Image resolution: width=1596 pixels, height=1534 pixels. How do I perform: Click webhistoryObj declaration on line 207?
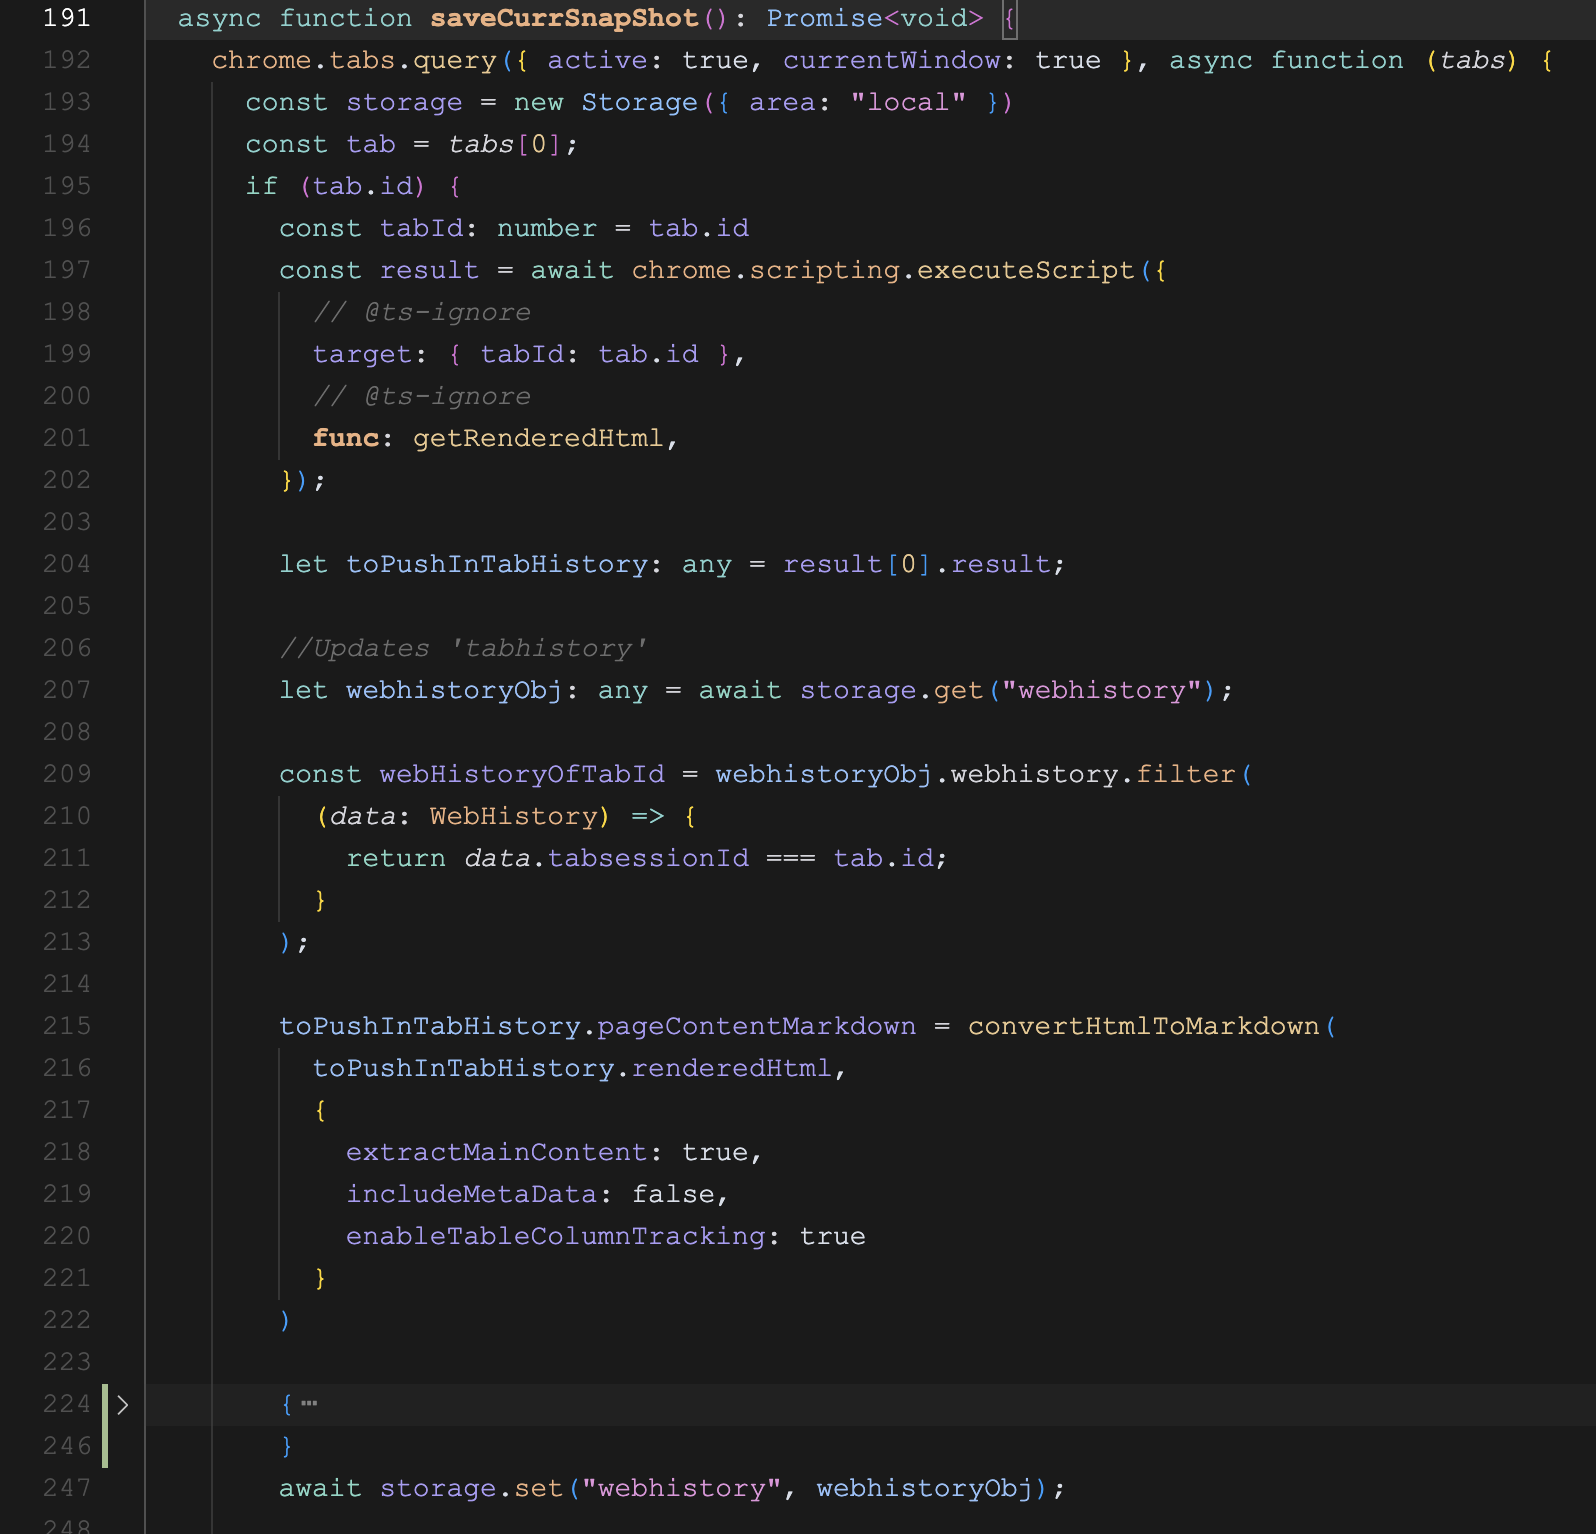(455, 690)
